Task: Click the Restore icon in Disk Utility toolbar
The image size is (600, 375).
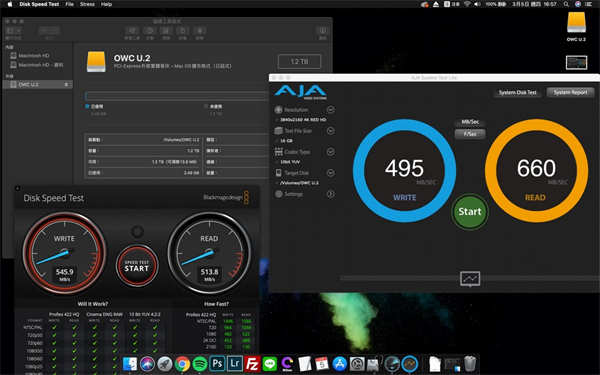Action: point(183,31)
